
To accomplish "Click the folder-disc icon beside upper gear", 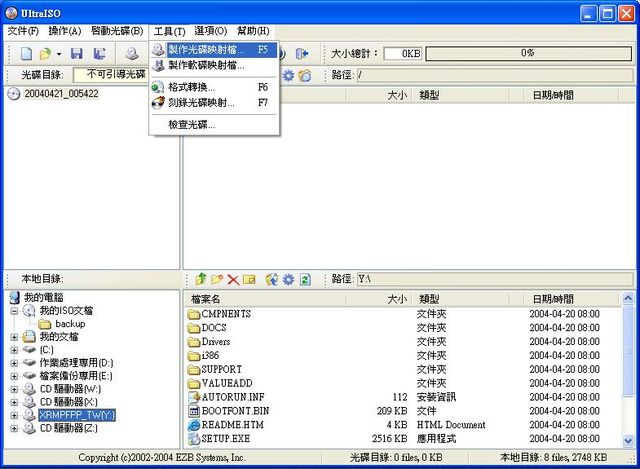I will (305, 76).
